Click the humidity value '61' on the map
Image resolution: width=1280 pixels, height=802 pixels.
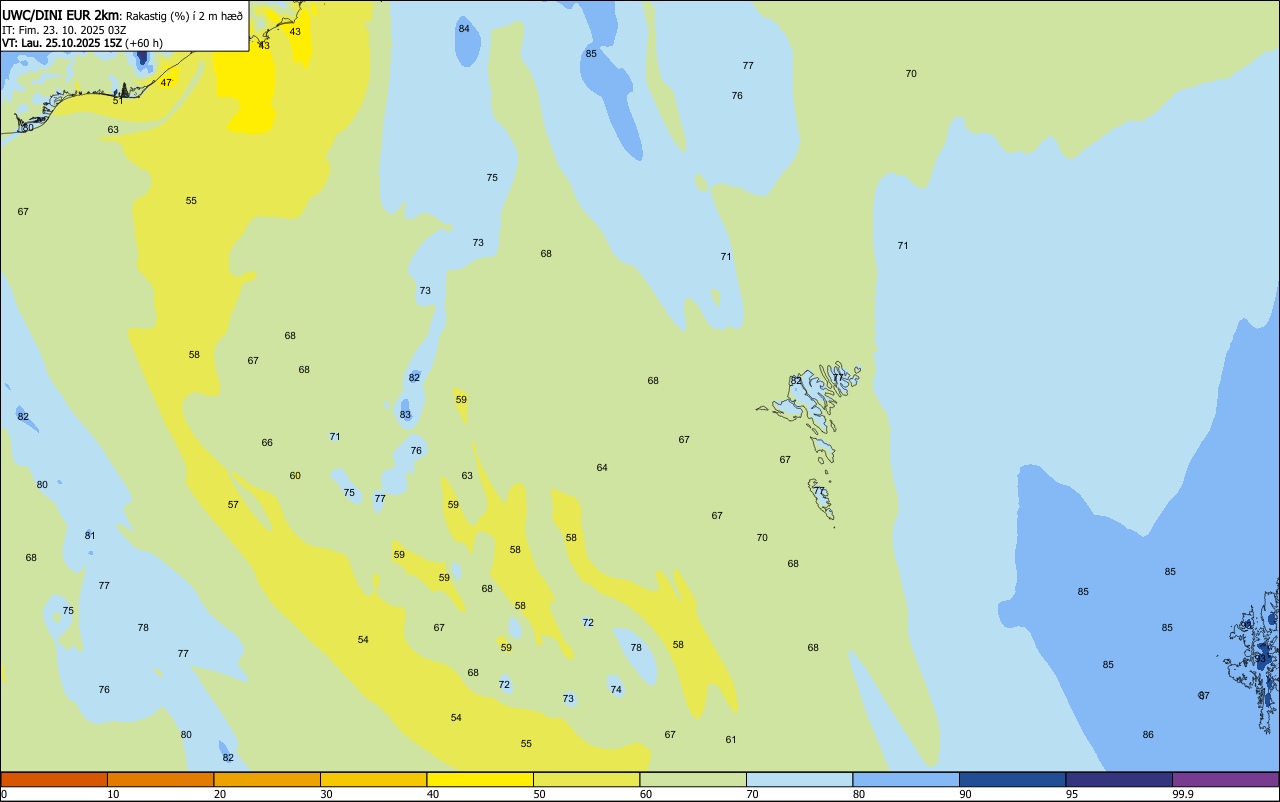pos(731,739)
